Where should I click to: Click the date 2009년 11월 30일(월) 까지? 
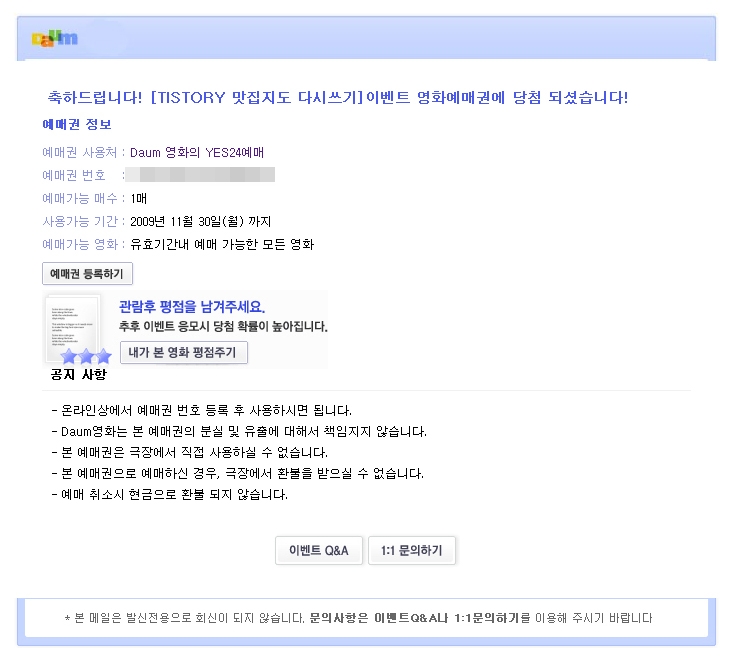[x=200, y=222]
